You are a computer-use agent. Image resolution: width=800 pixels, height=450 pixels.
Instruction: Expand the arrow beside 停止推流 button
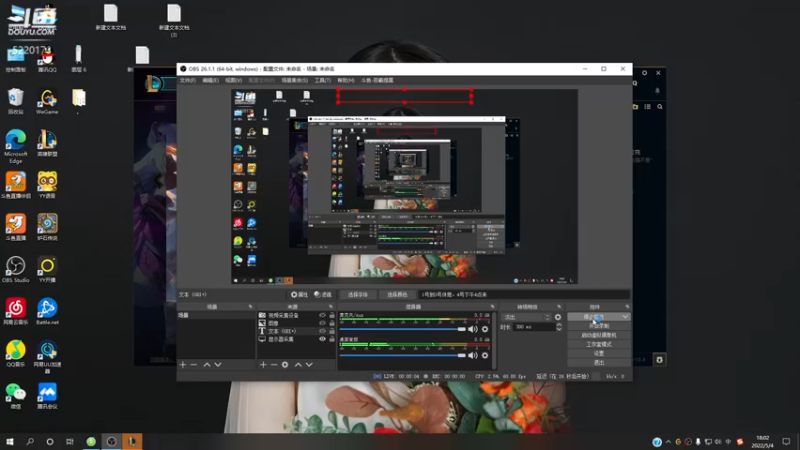625,317
